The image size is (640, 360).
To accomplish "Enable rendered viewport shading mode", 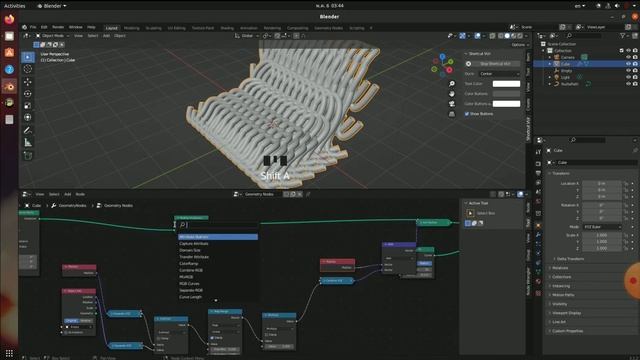I will [x=520, y=36].
